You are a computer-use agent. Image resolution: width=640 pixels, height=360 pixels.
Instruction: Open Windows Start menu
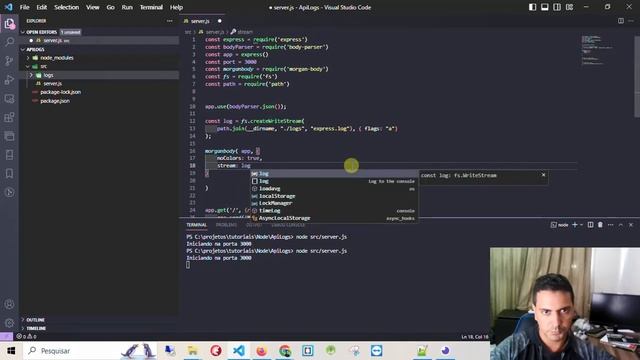[11, 351]
